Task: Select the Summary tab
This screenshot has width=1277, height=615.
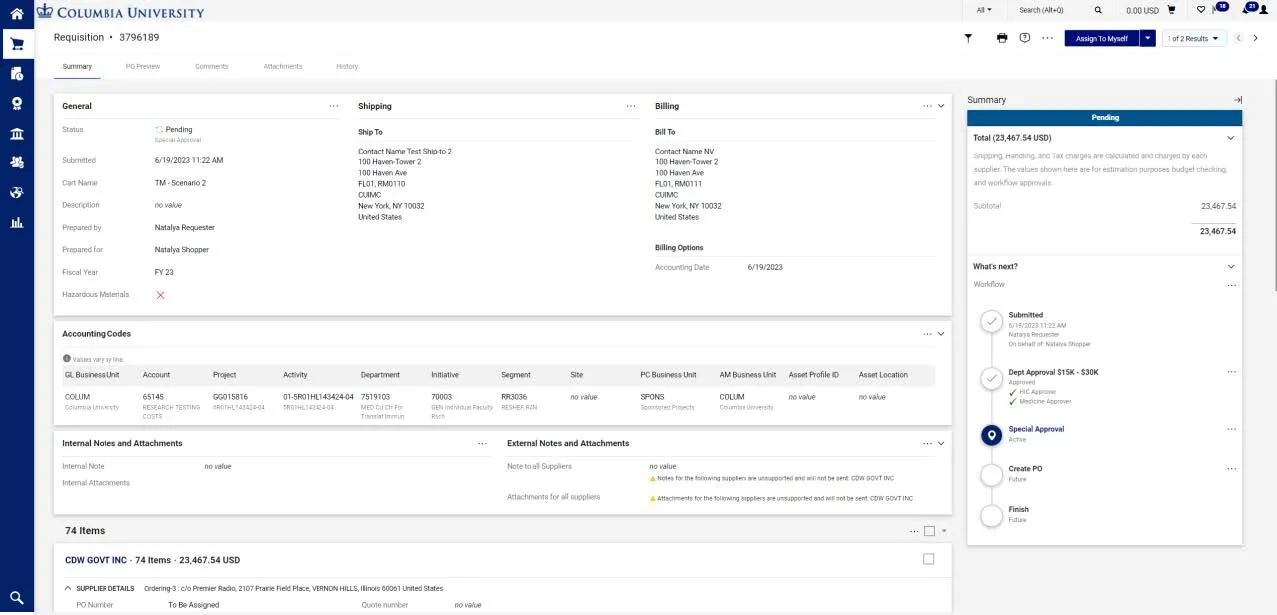Action: pyautogui.click(x=77, y=66)
